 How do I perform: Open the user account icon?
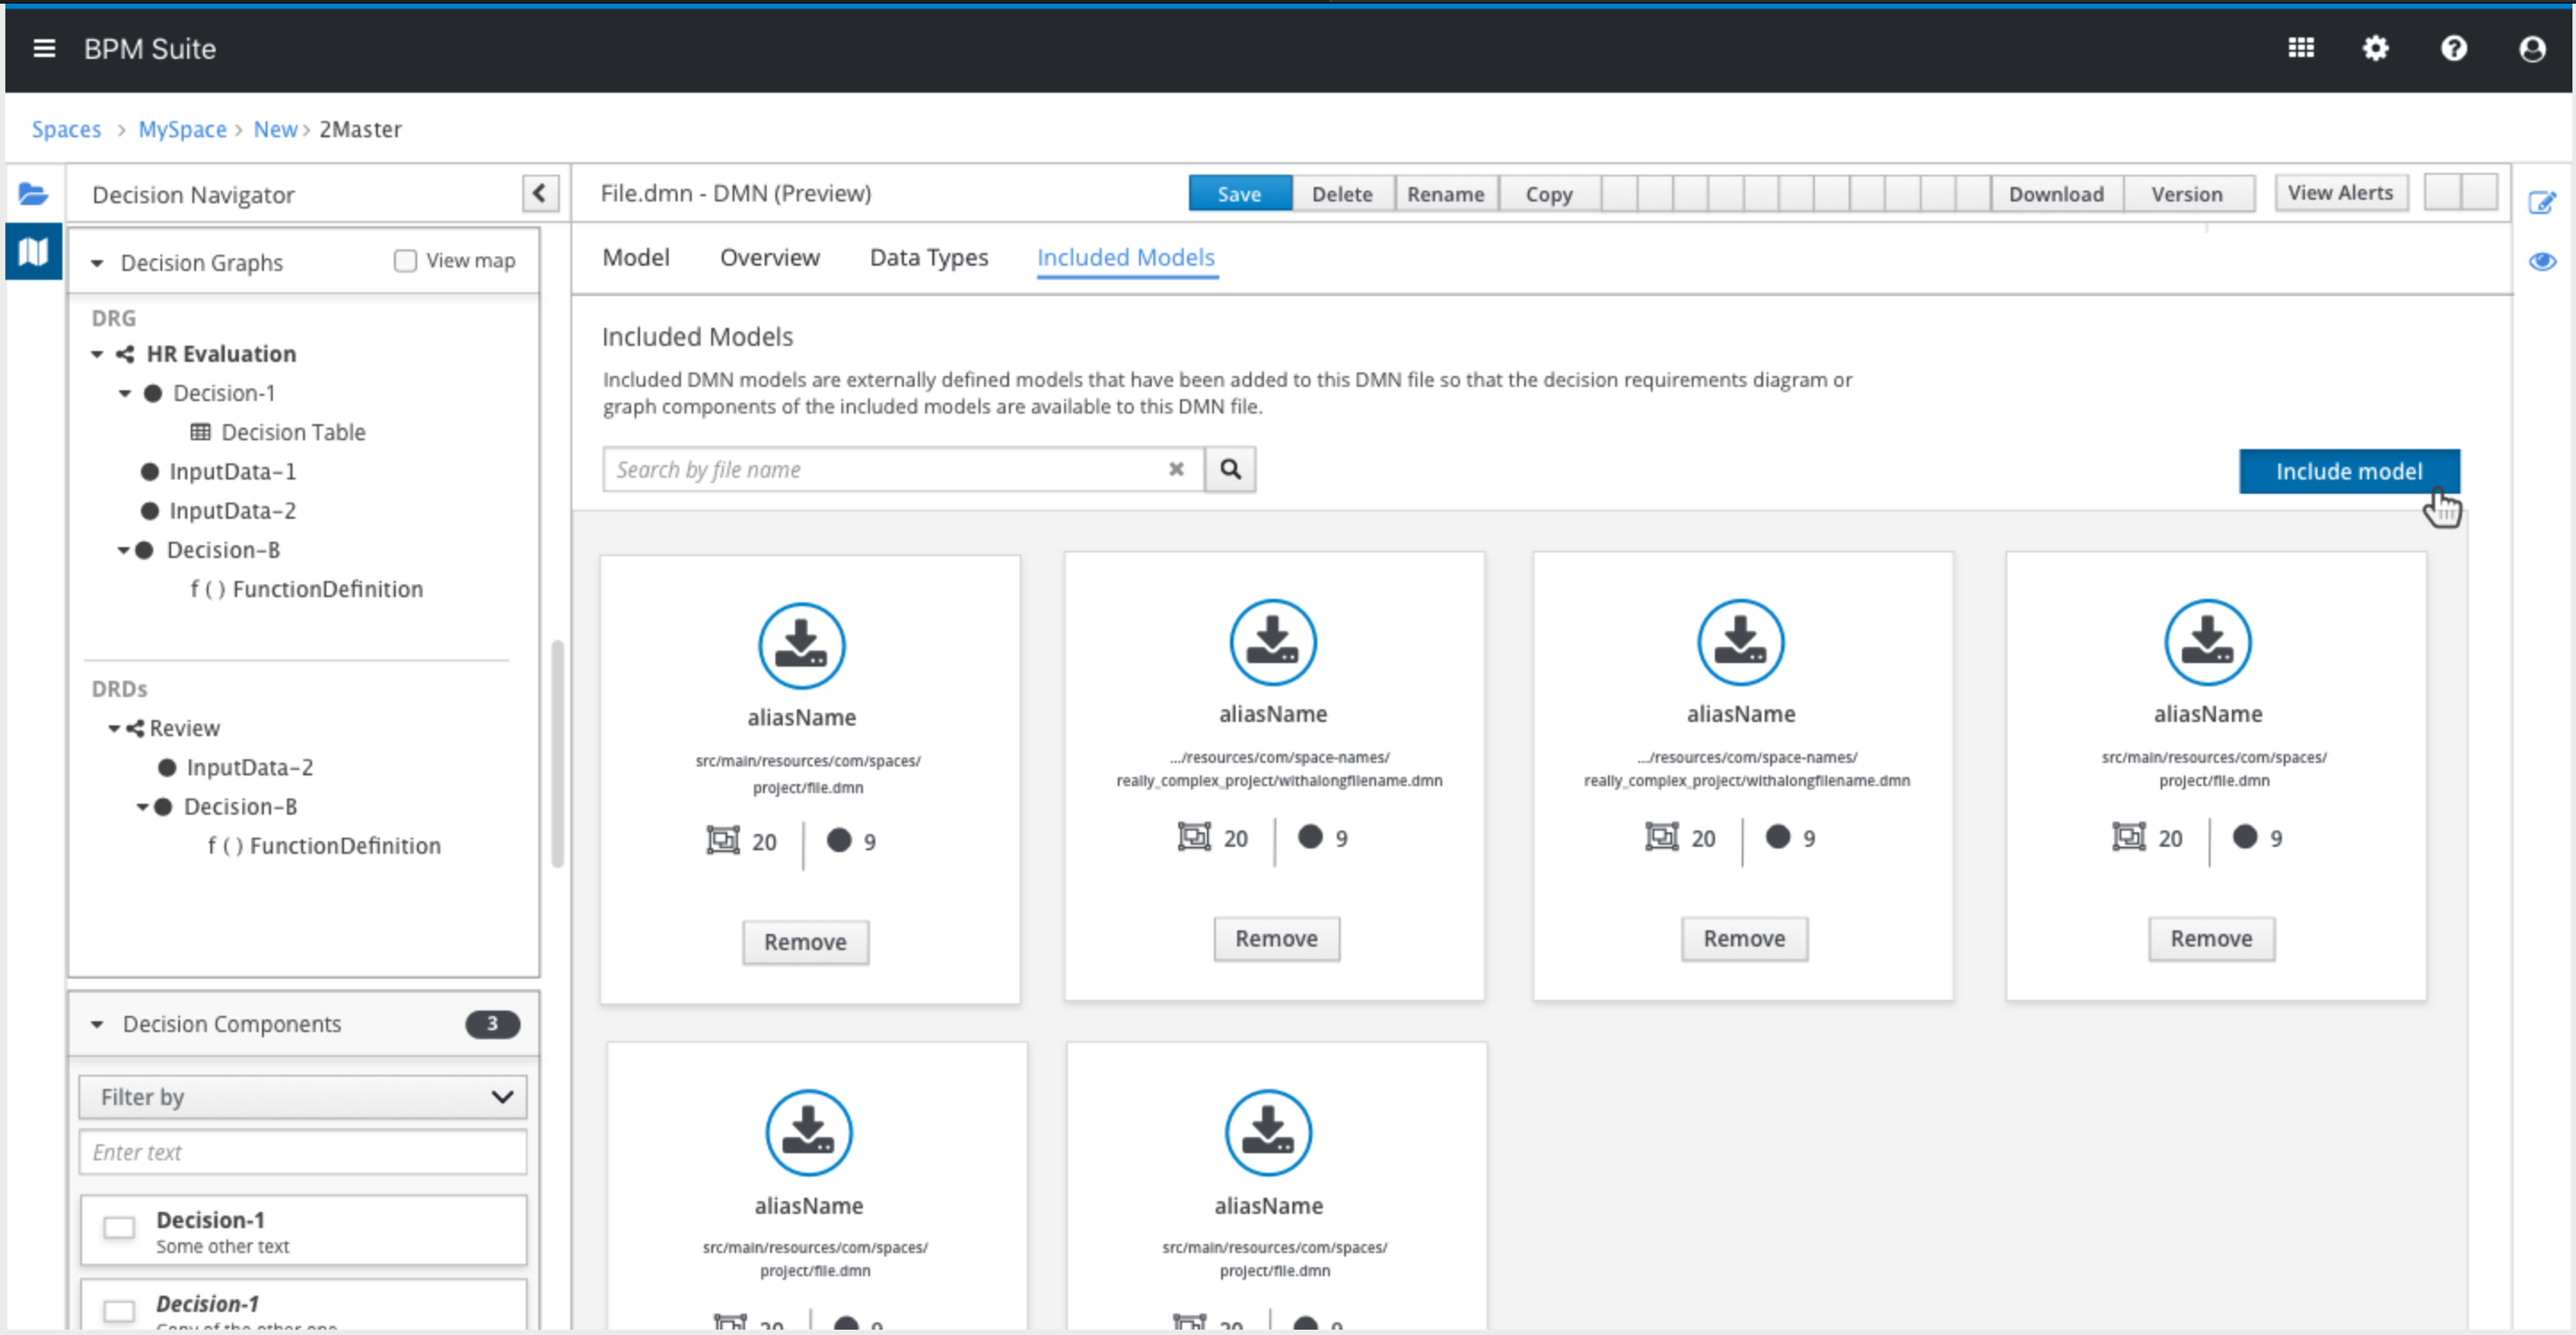(x=2531, y=48)
